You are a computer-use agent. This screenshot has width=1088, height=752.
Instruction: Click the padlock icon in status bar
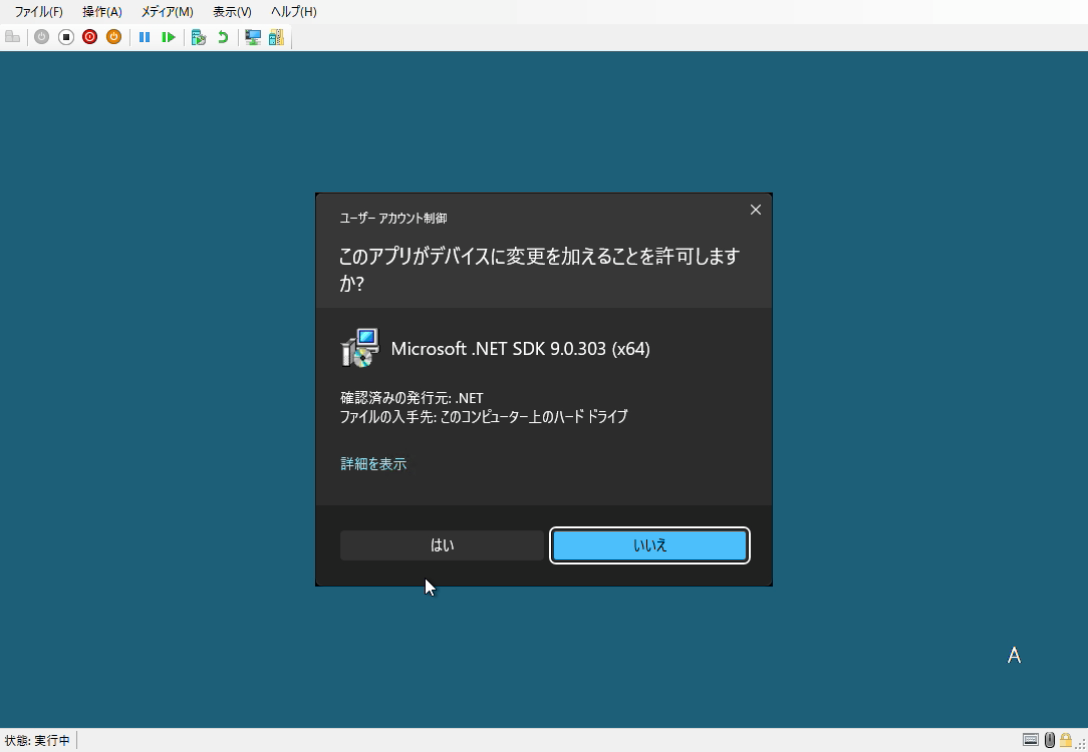point(1065,740)
